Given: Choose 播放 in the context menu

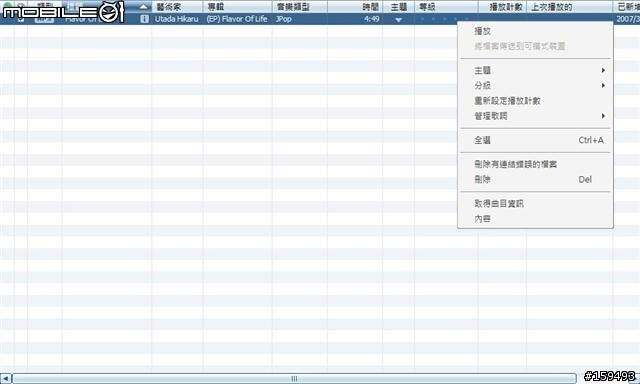Looking at the screenshot, I should tap(535, 31).
